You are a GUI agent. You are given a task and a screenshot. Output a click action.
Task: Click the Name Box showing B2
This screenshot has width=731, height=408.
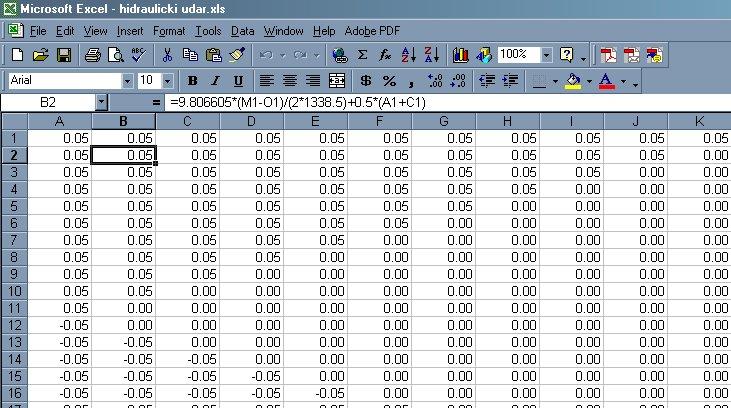pos(48,103)
